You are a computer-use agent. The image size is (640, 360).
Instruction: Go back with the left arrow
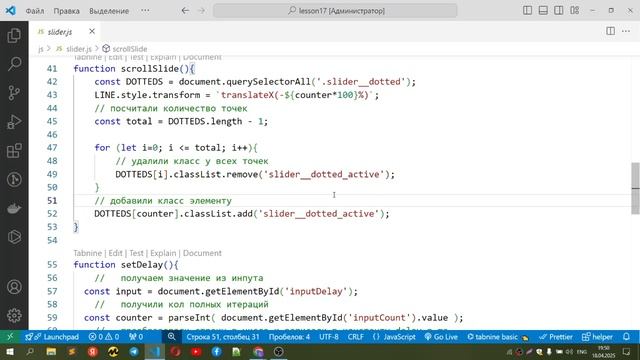click(185, 11)
